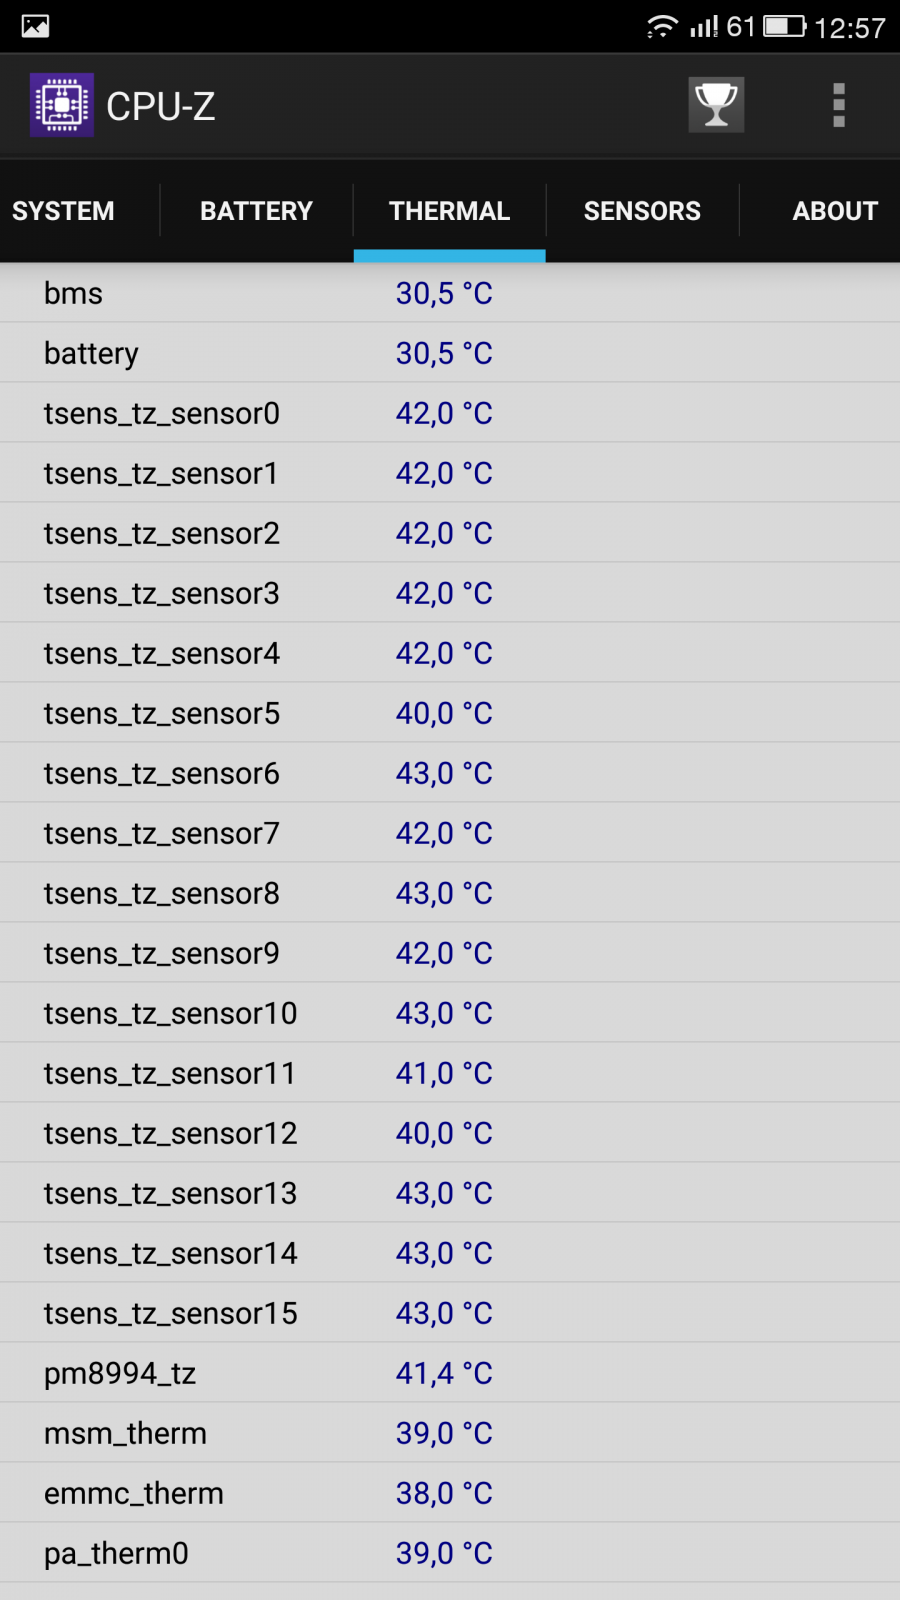Switch to the BATTERY tab

tap(256, 211)
